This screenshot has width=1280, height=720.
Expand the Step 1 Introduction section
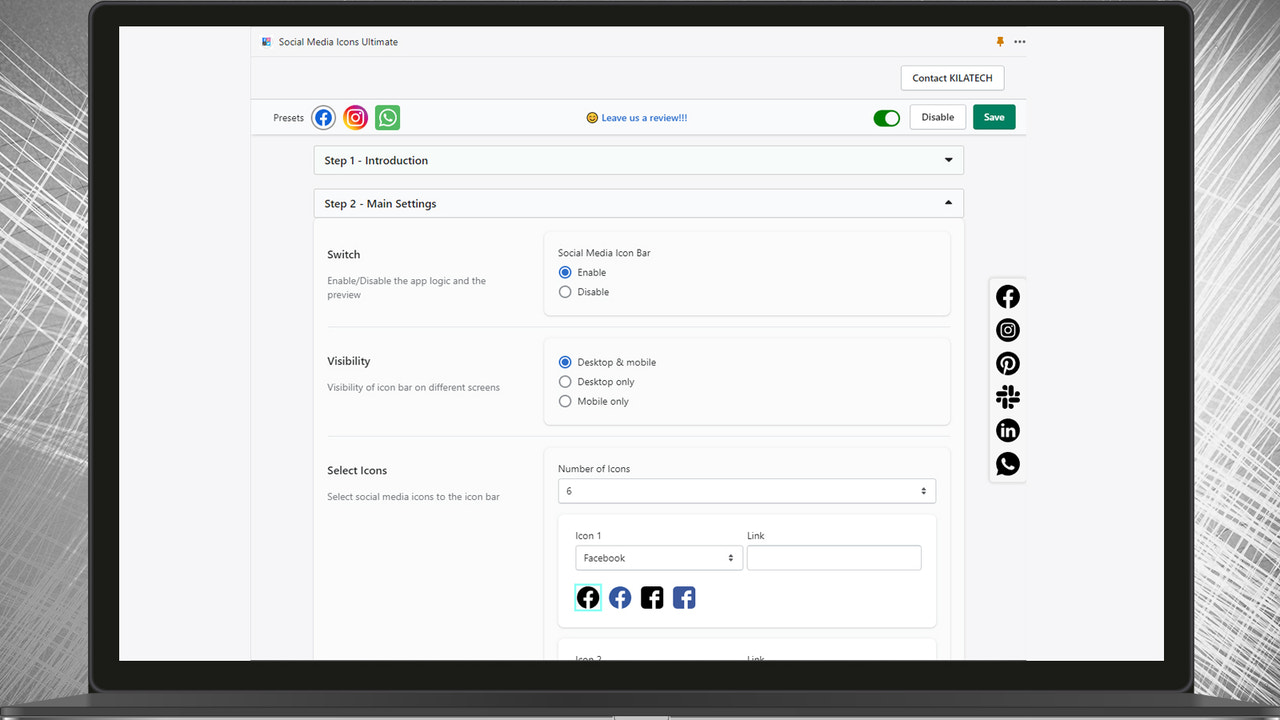pyautogui.click(x=947, y=160)
